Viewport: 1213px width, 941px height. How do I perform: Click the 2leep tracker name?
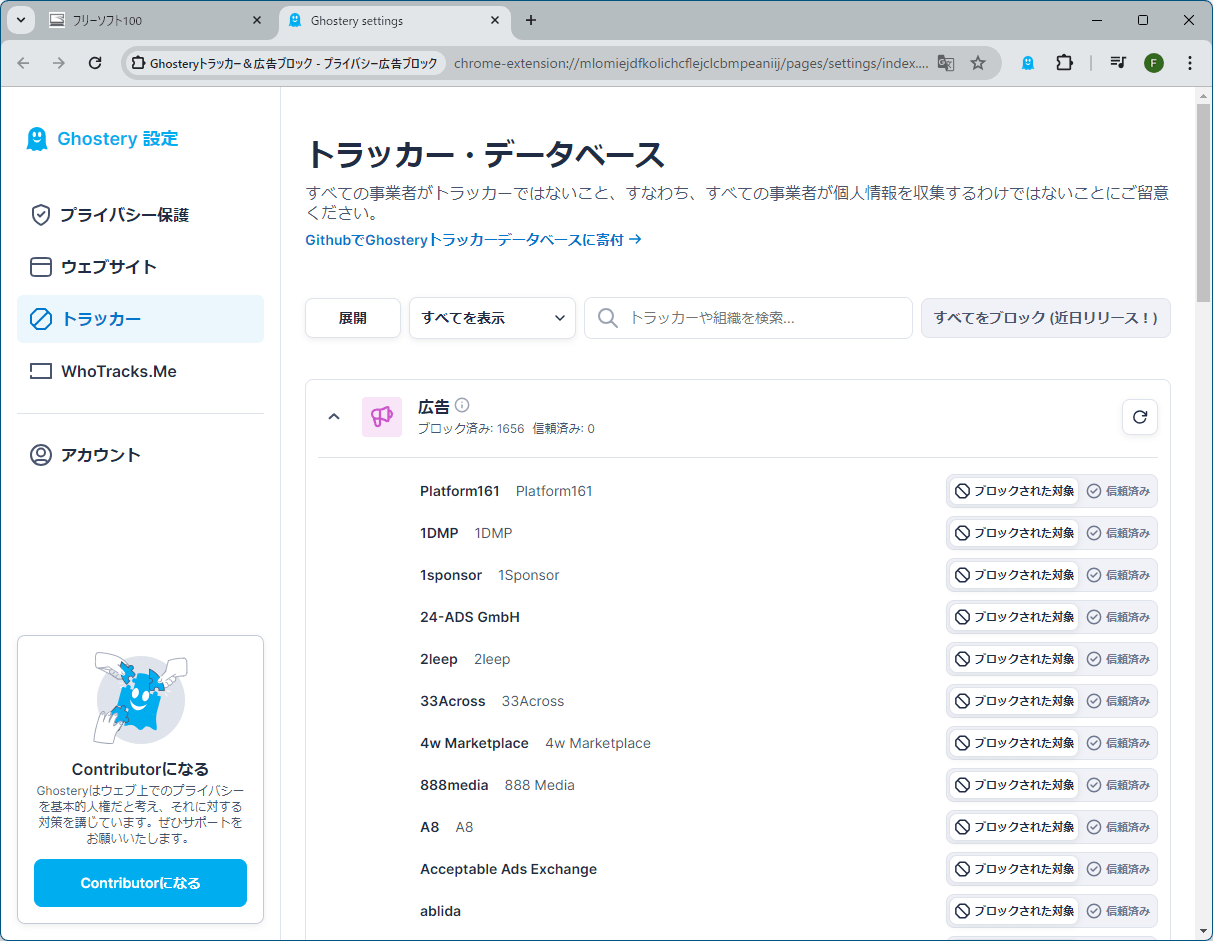coord(439,659)
